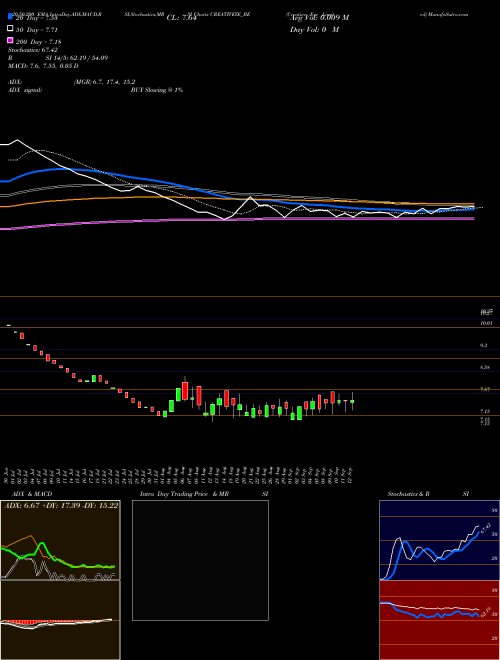Click the 'Stochastics: 67.42' reading
500x660 pixels.
click(33, 50)
